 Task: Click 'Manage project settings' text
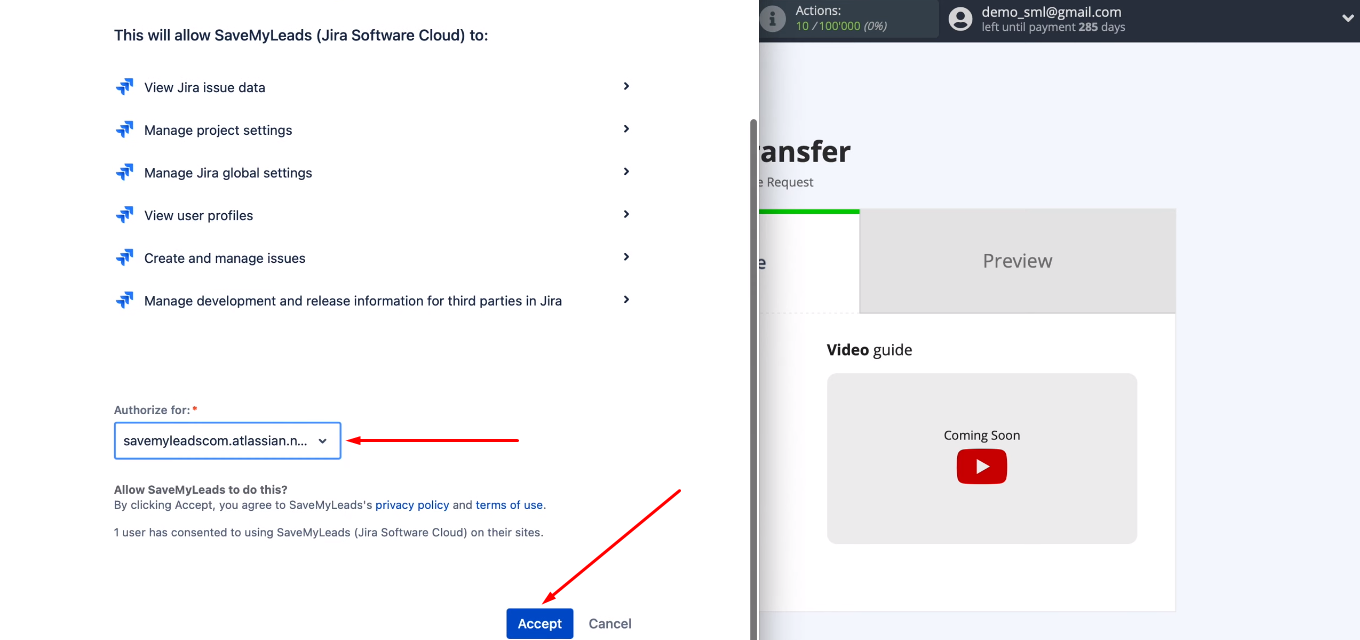pos(218,130)
